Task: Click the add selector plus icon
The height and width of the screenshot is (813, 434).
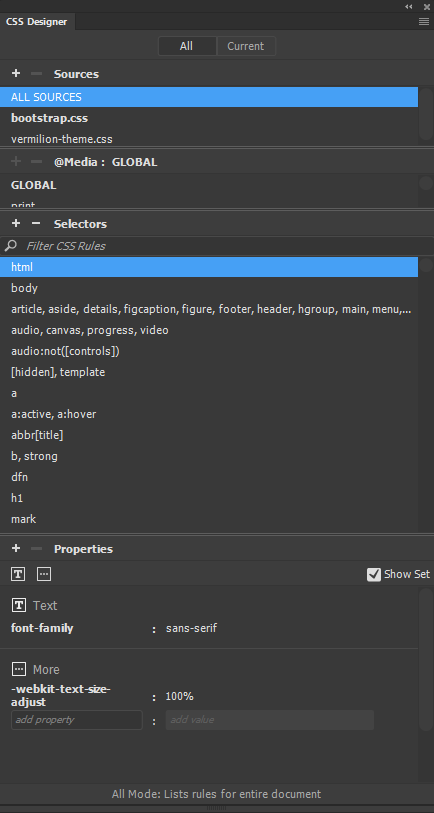Action: coord(16,223)
